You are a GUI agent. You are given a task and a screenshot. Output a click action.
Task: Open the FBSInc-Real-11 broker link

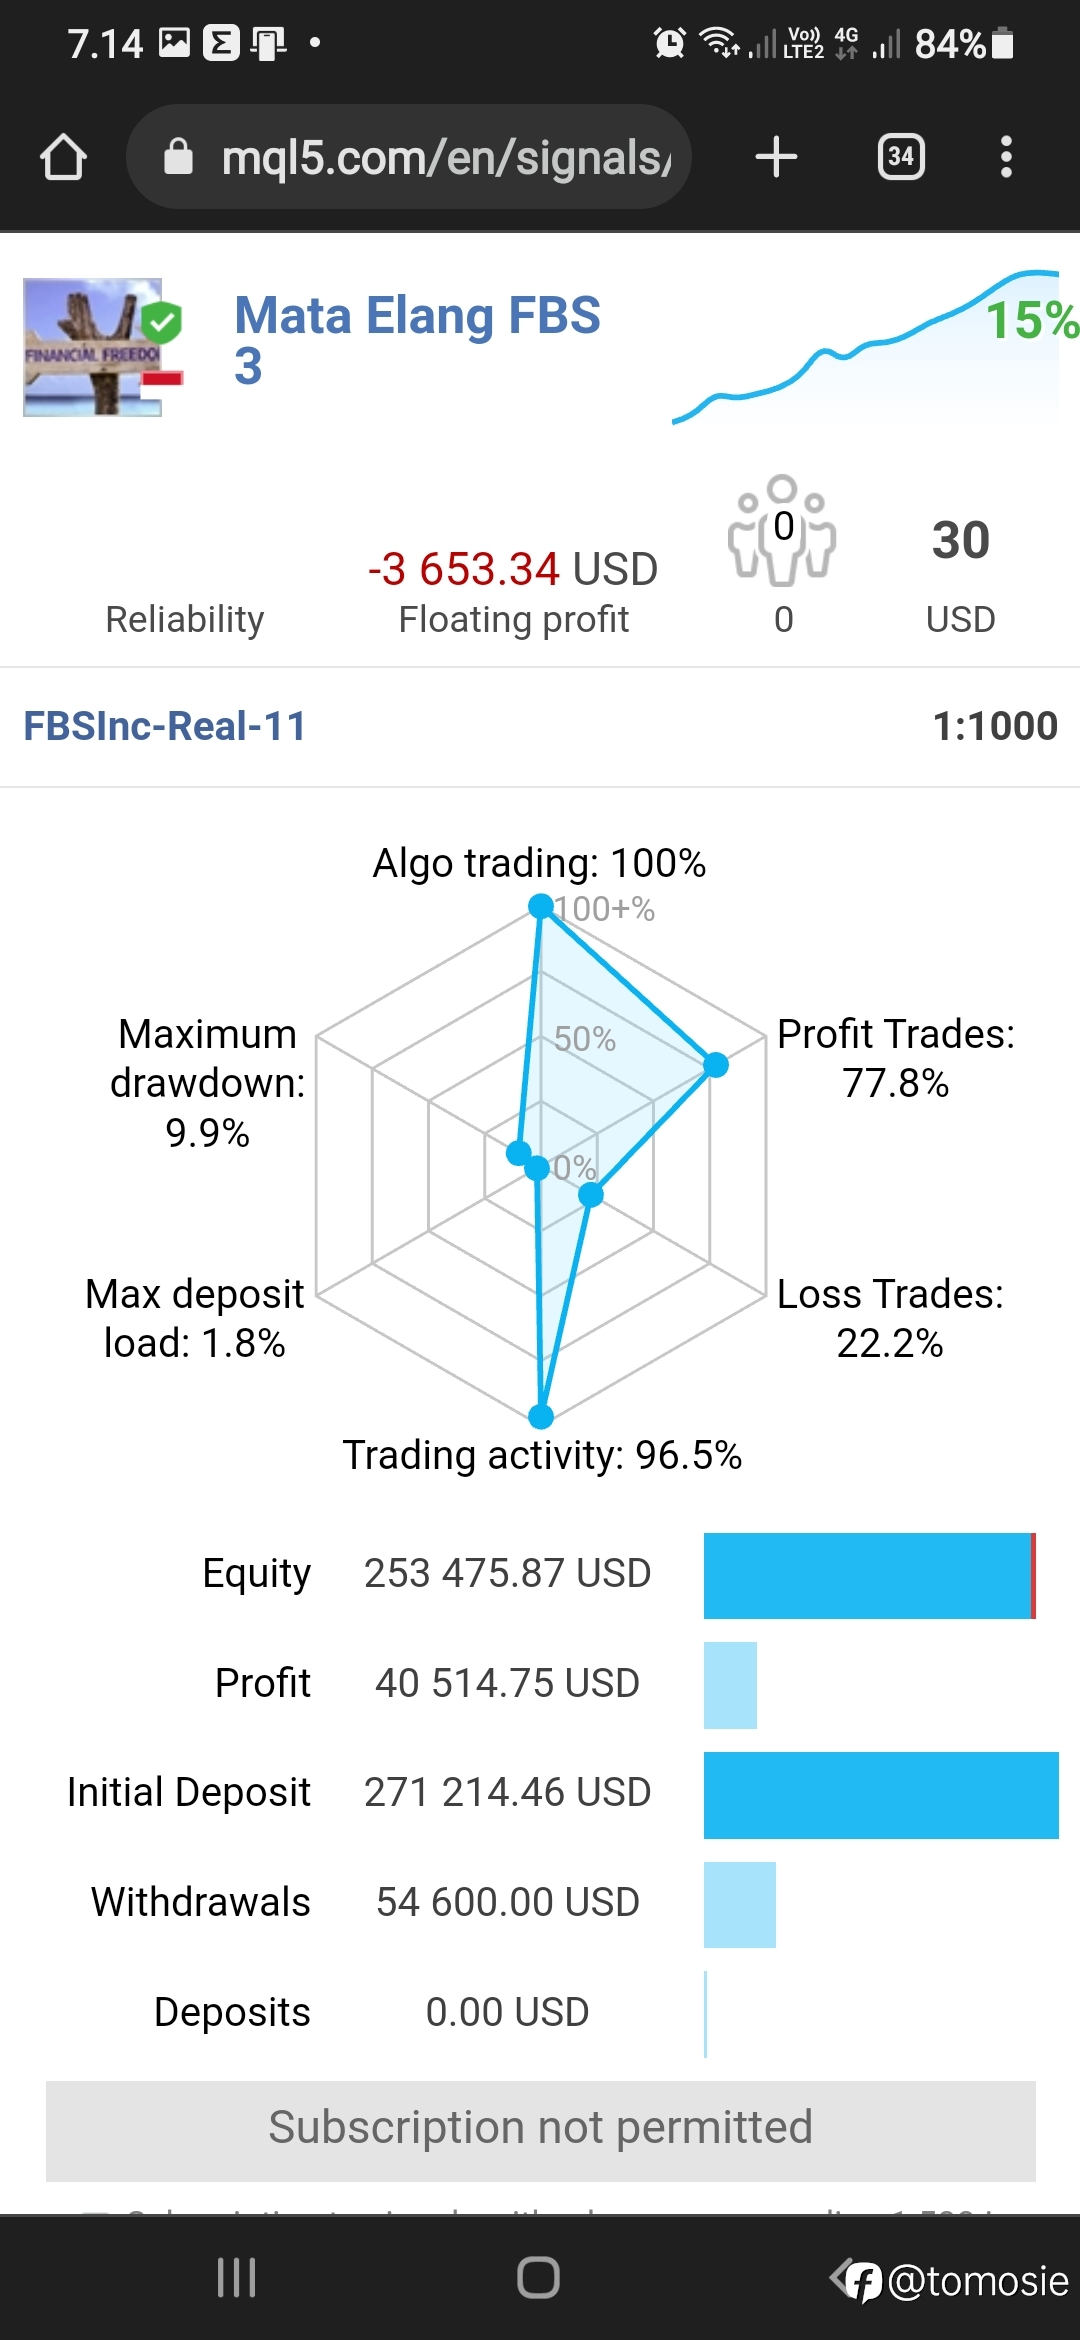(x=164, y=726)
